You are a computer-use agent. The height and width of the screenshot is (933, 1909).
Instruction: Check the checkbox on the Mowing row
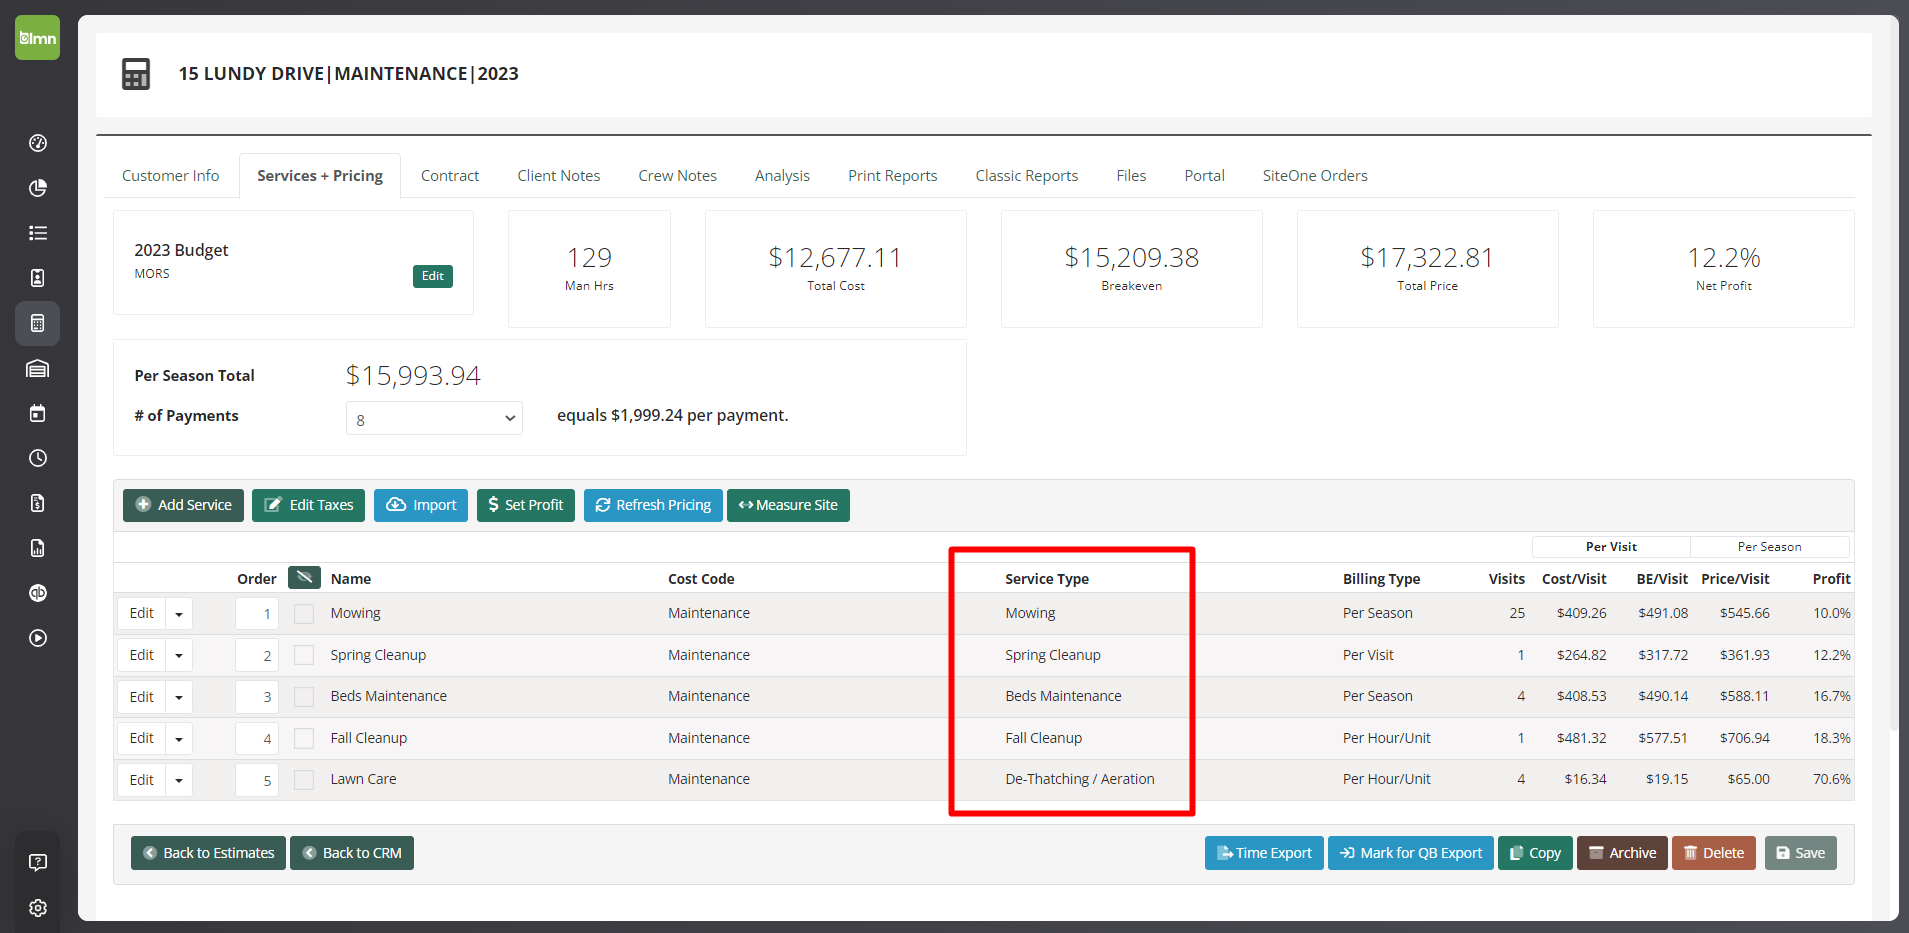(x=303, y=613)
